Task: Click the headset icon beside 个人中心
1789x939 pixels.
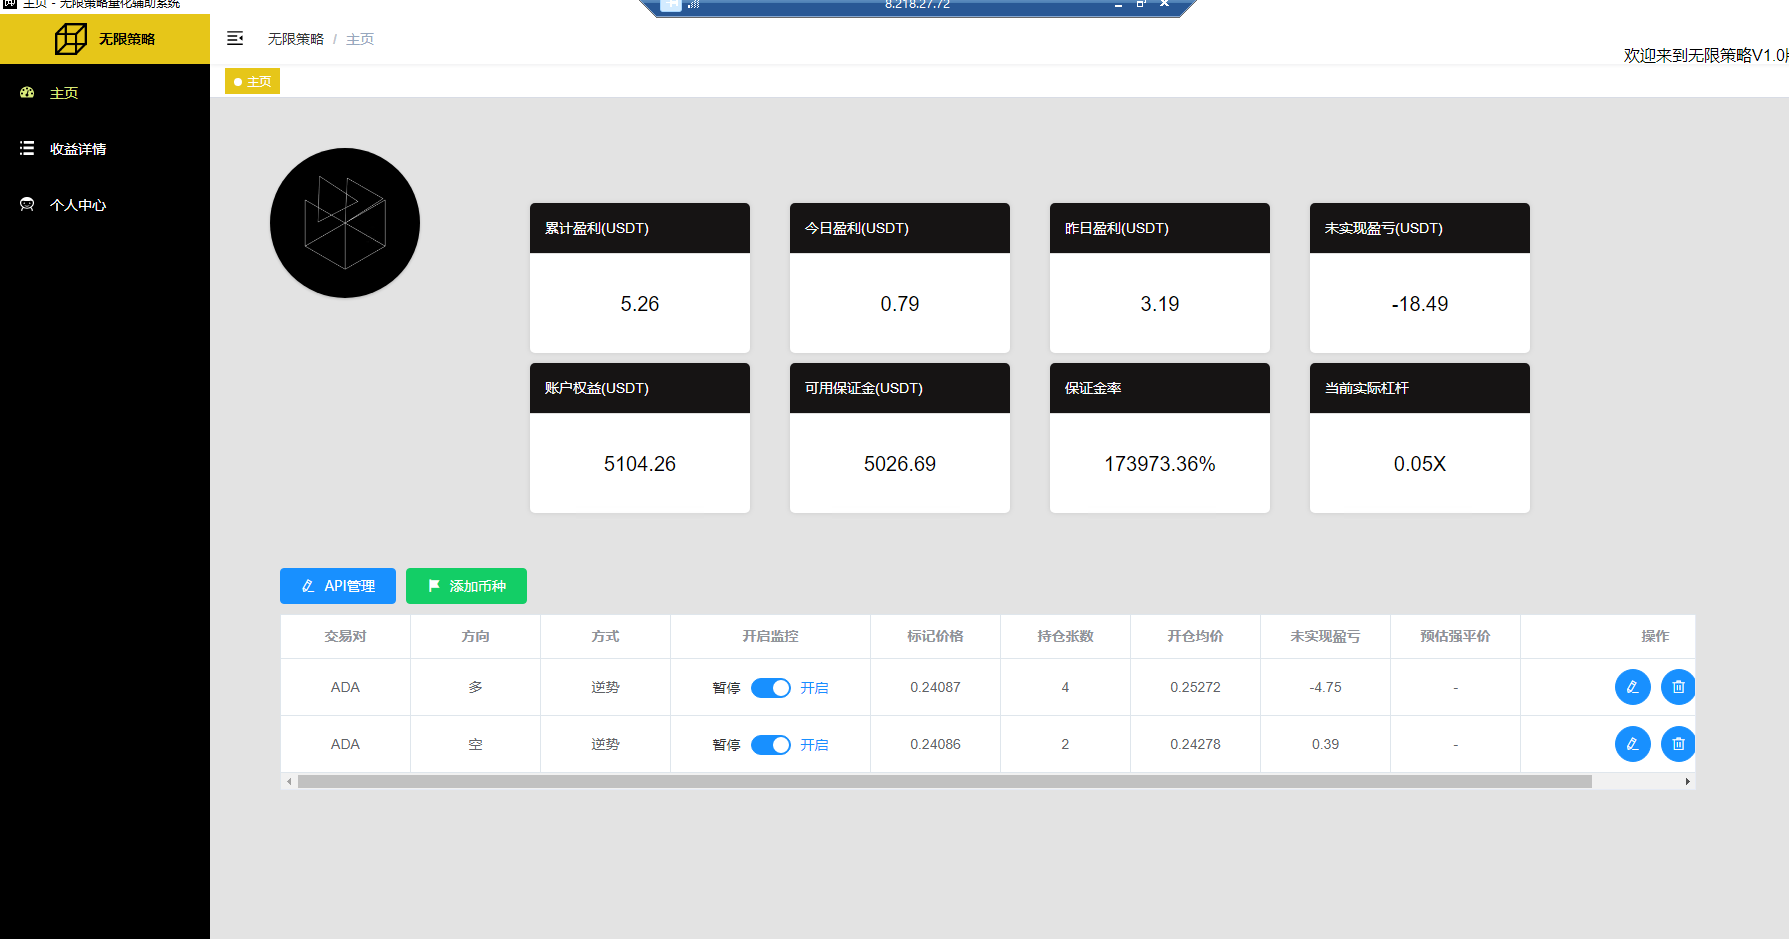Action: [27, 204]
